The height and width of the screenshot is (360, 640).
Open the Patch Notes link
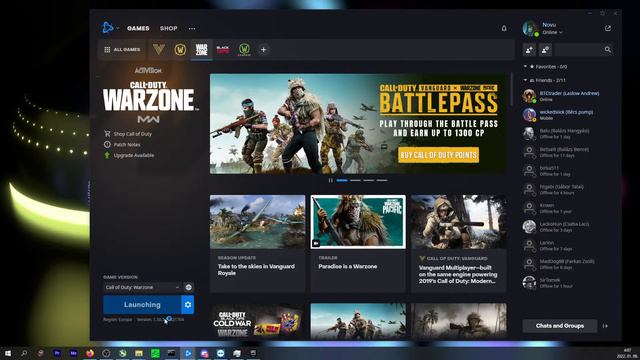(x=127, y=144)
